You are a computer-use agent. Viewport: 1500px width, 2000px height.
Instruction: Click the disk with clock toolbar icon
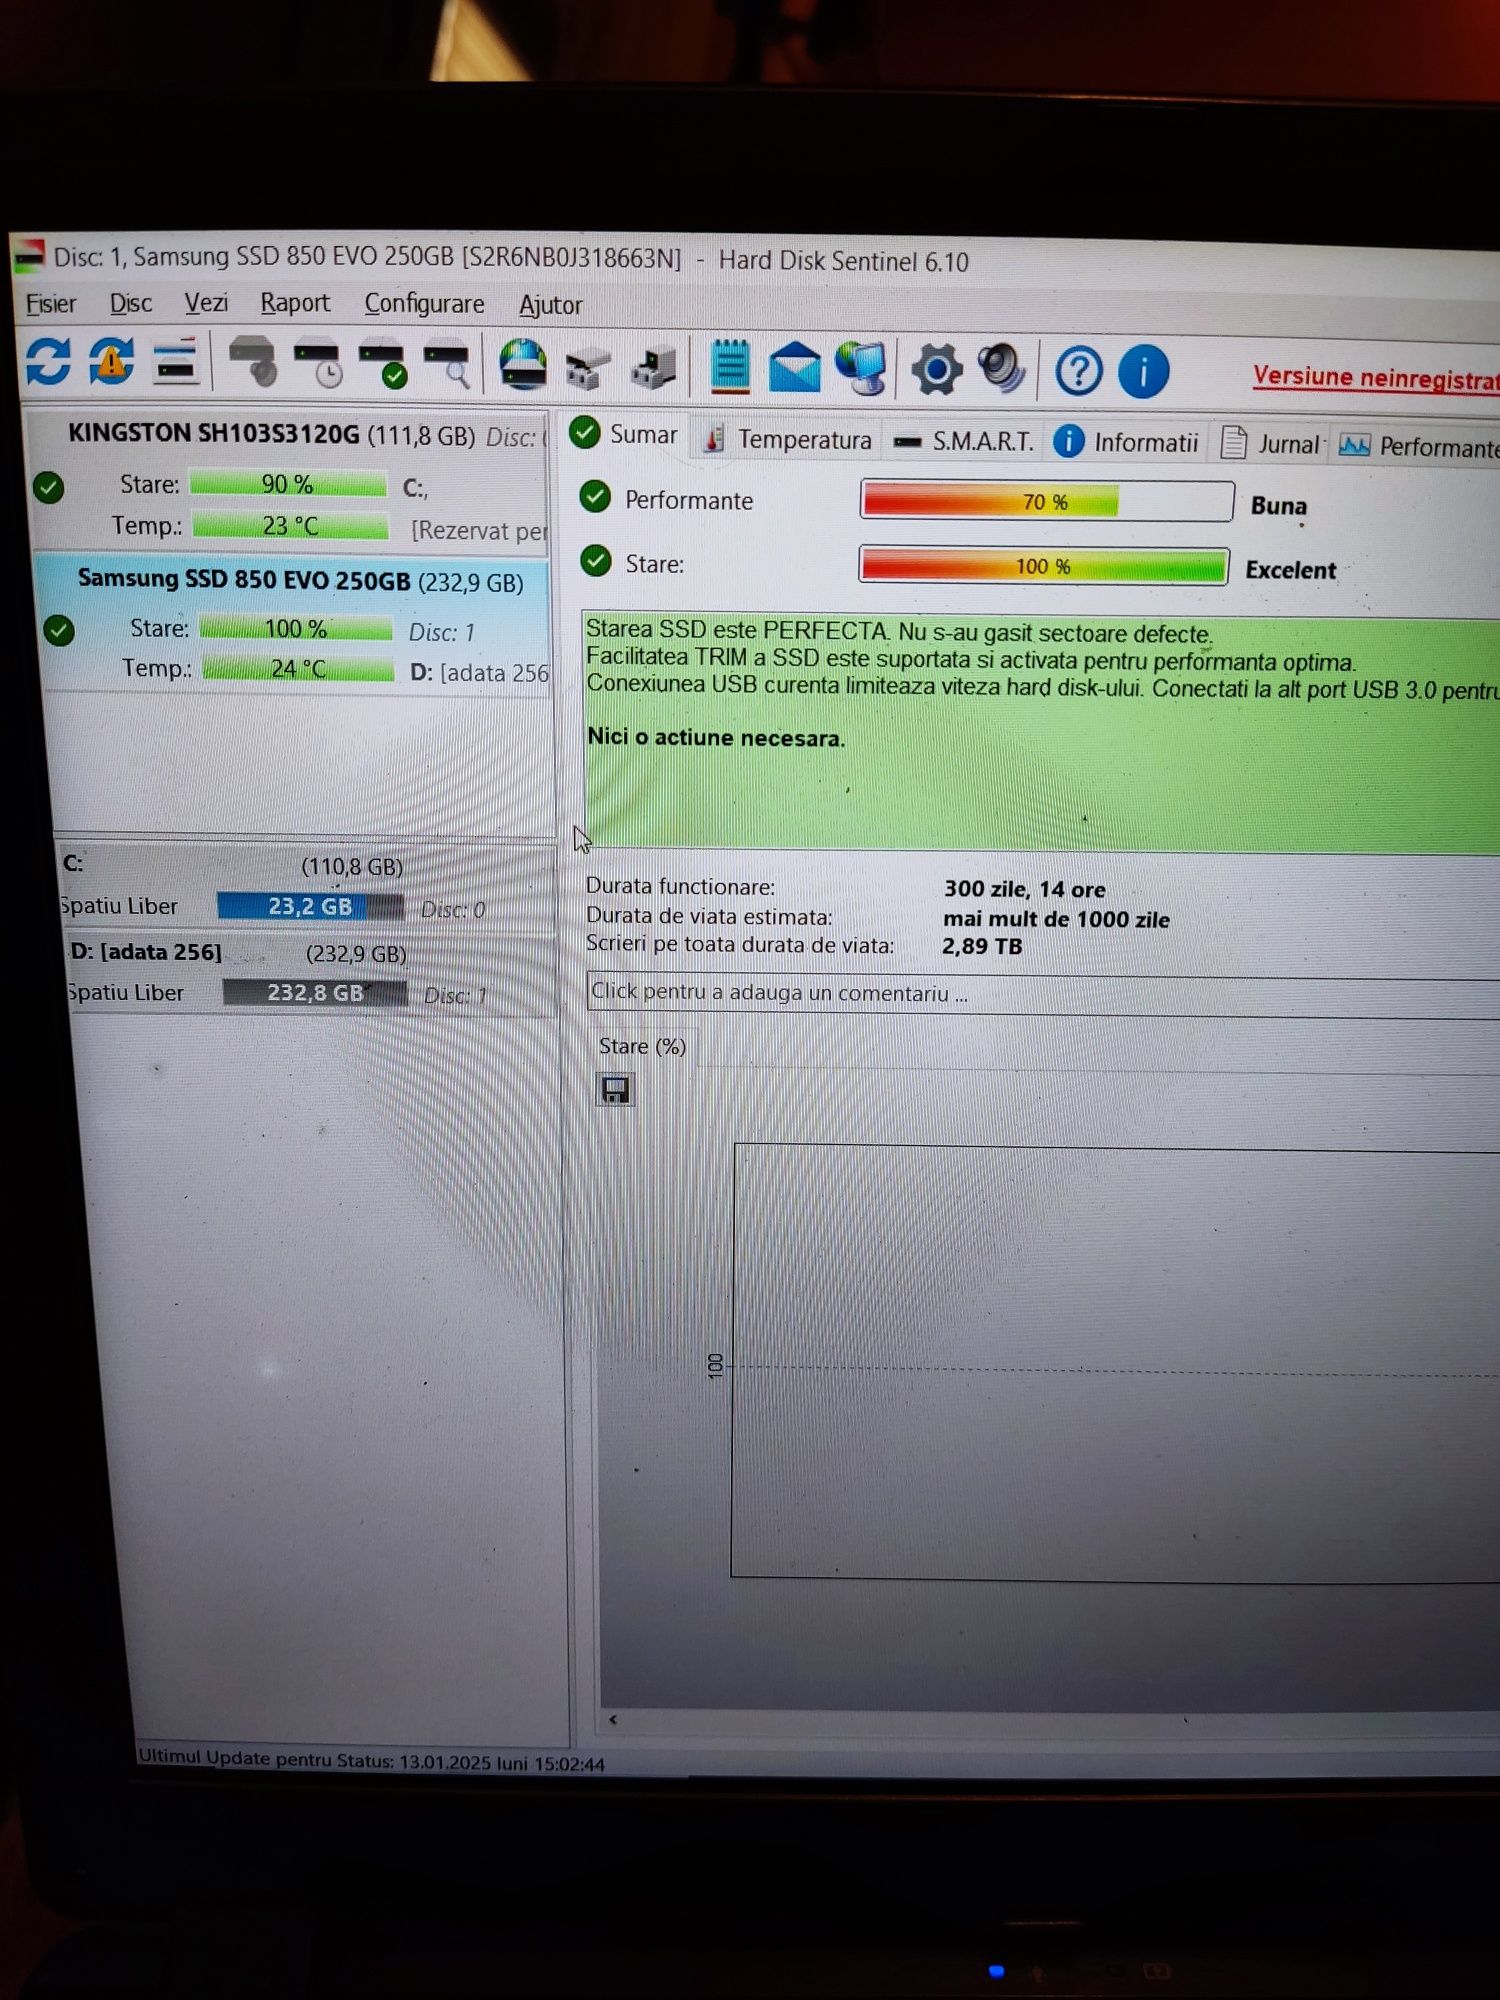317,364
